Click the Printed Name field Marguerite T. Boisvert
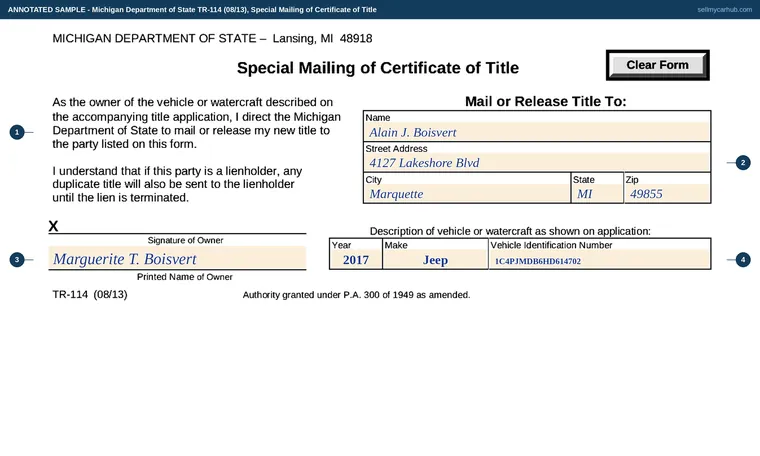 177,258
